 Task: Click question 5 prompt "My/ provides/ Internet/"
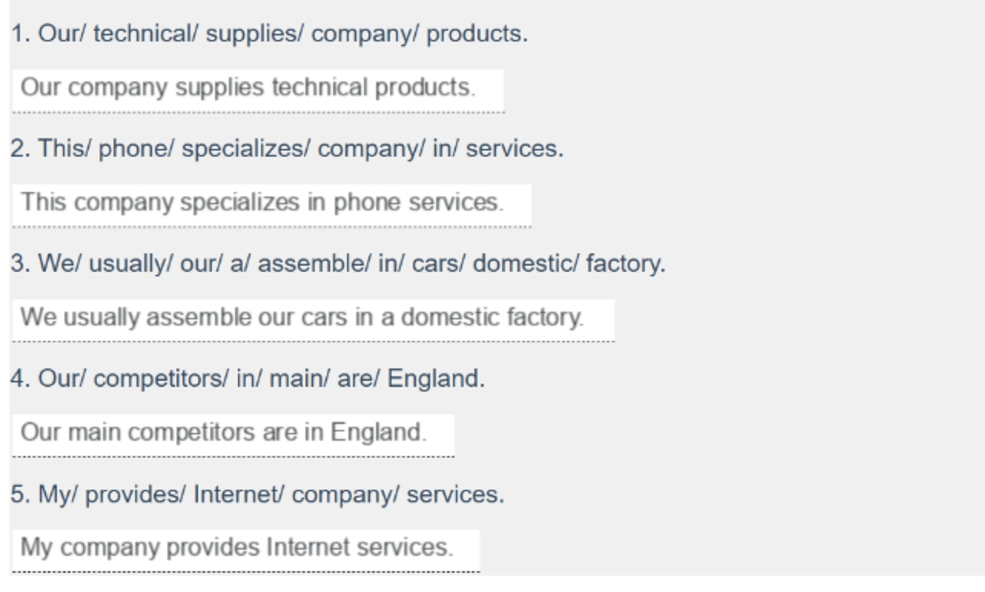258,495
